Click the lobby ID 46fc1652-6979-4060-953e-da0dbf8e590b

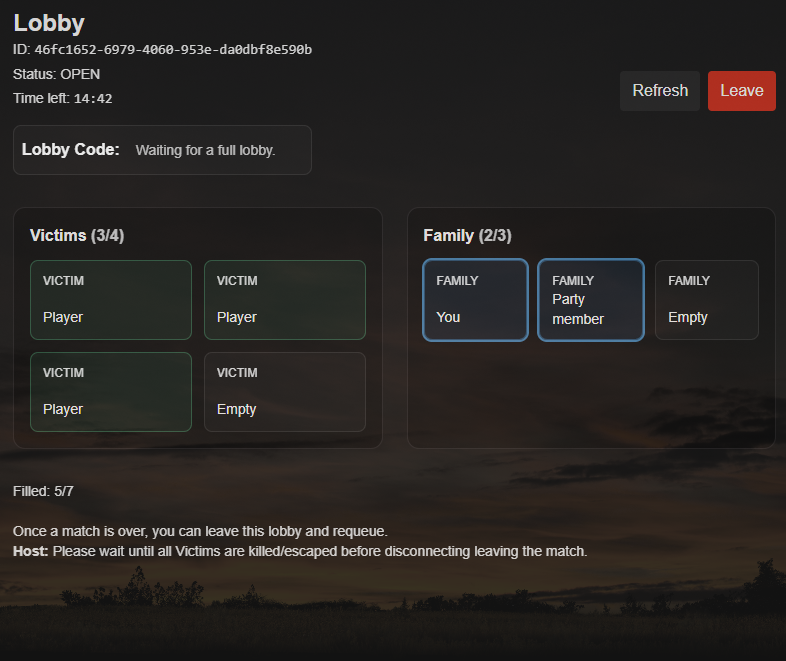[x=173, y=50]
